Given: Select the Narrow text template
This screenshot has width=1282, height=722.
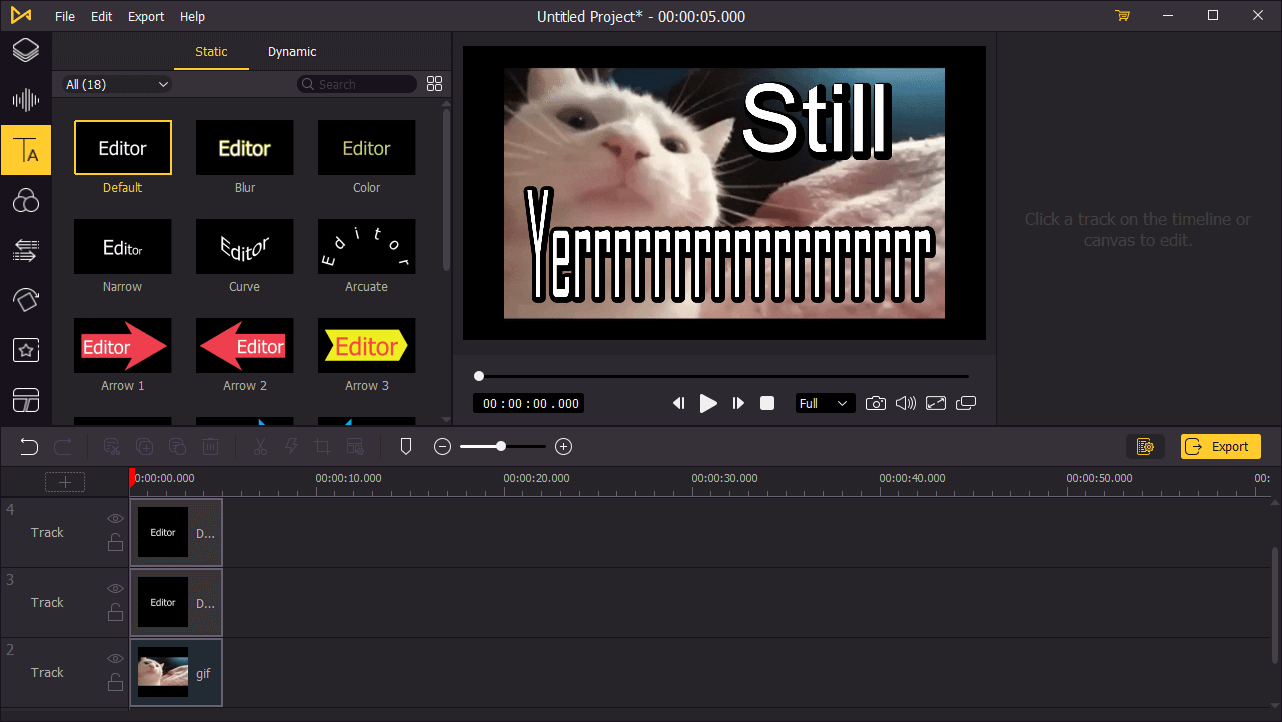Looking at the screenshot, I should click(123, 247).
